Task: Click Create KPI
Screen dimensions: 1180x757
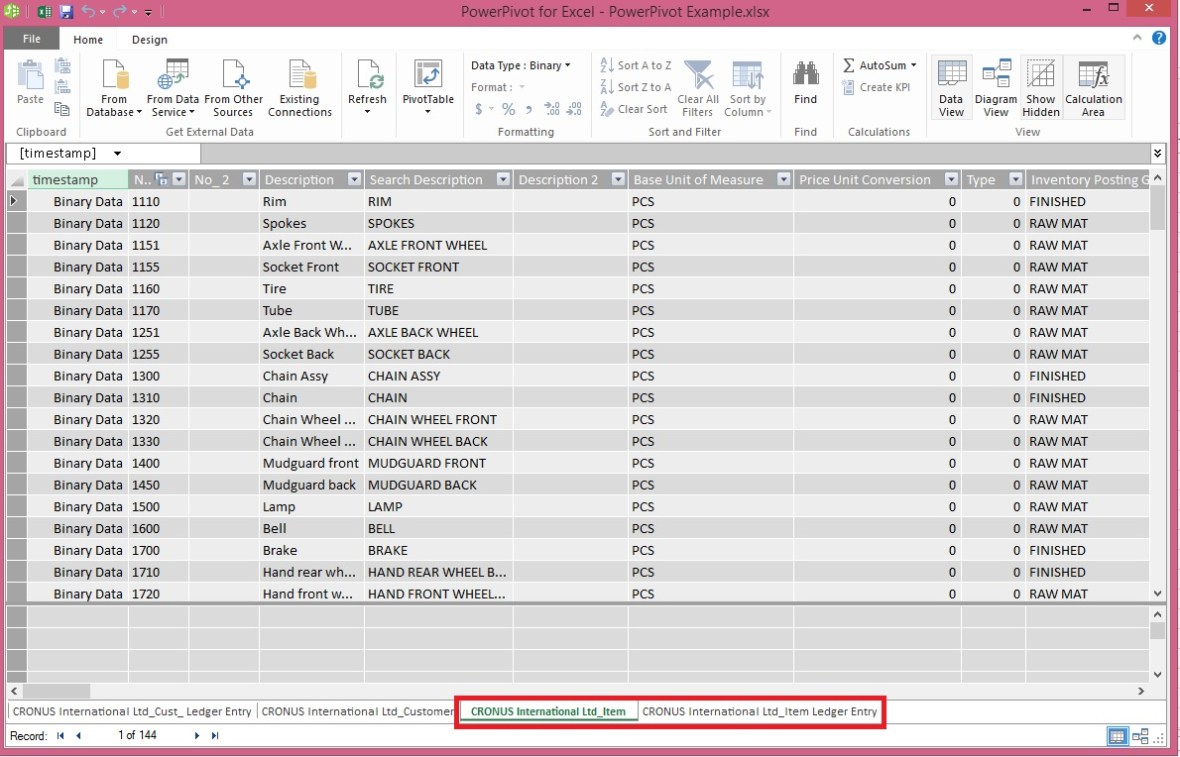Action: [x=878, y=87]
